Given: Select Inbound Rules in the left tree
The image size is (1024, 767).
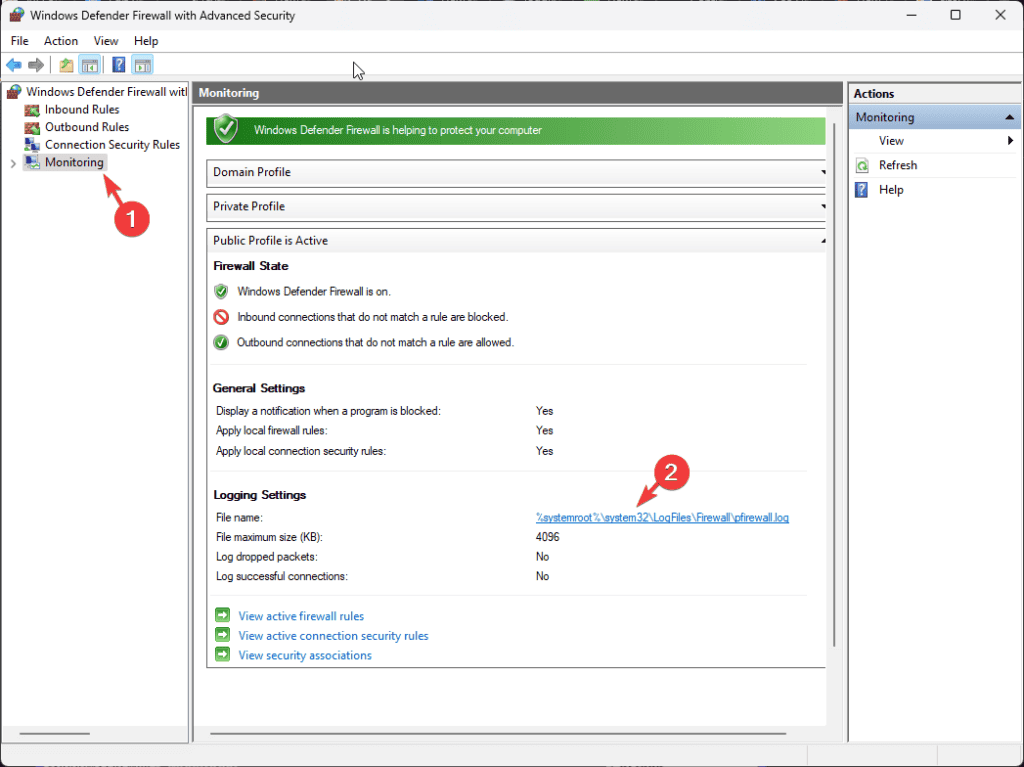Looking at the screenshot, I should click(81, 109).
